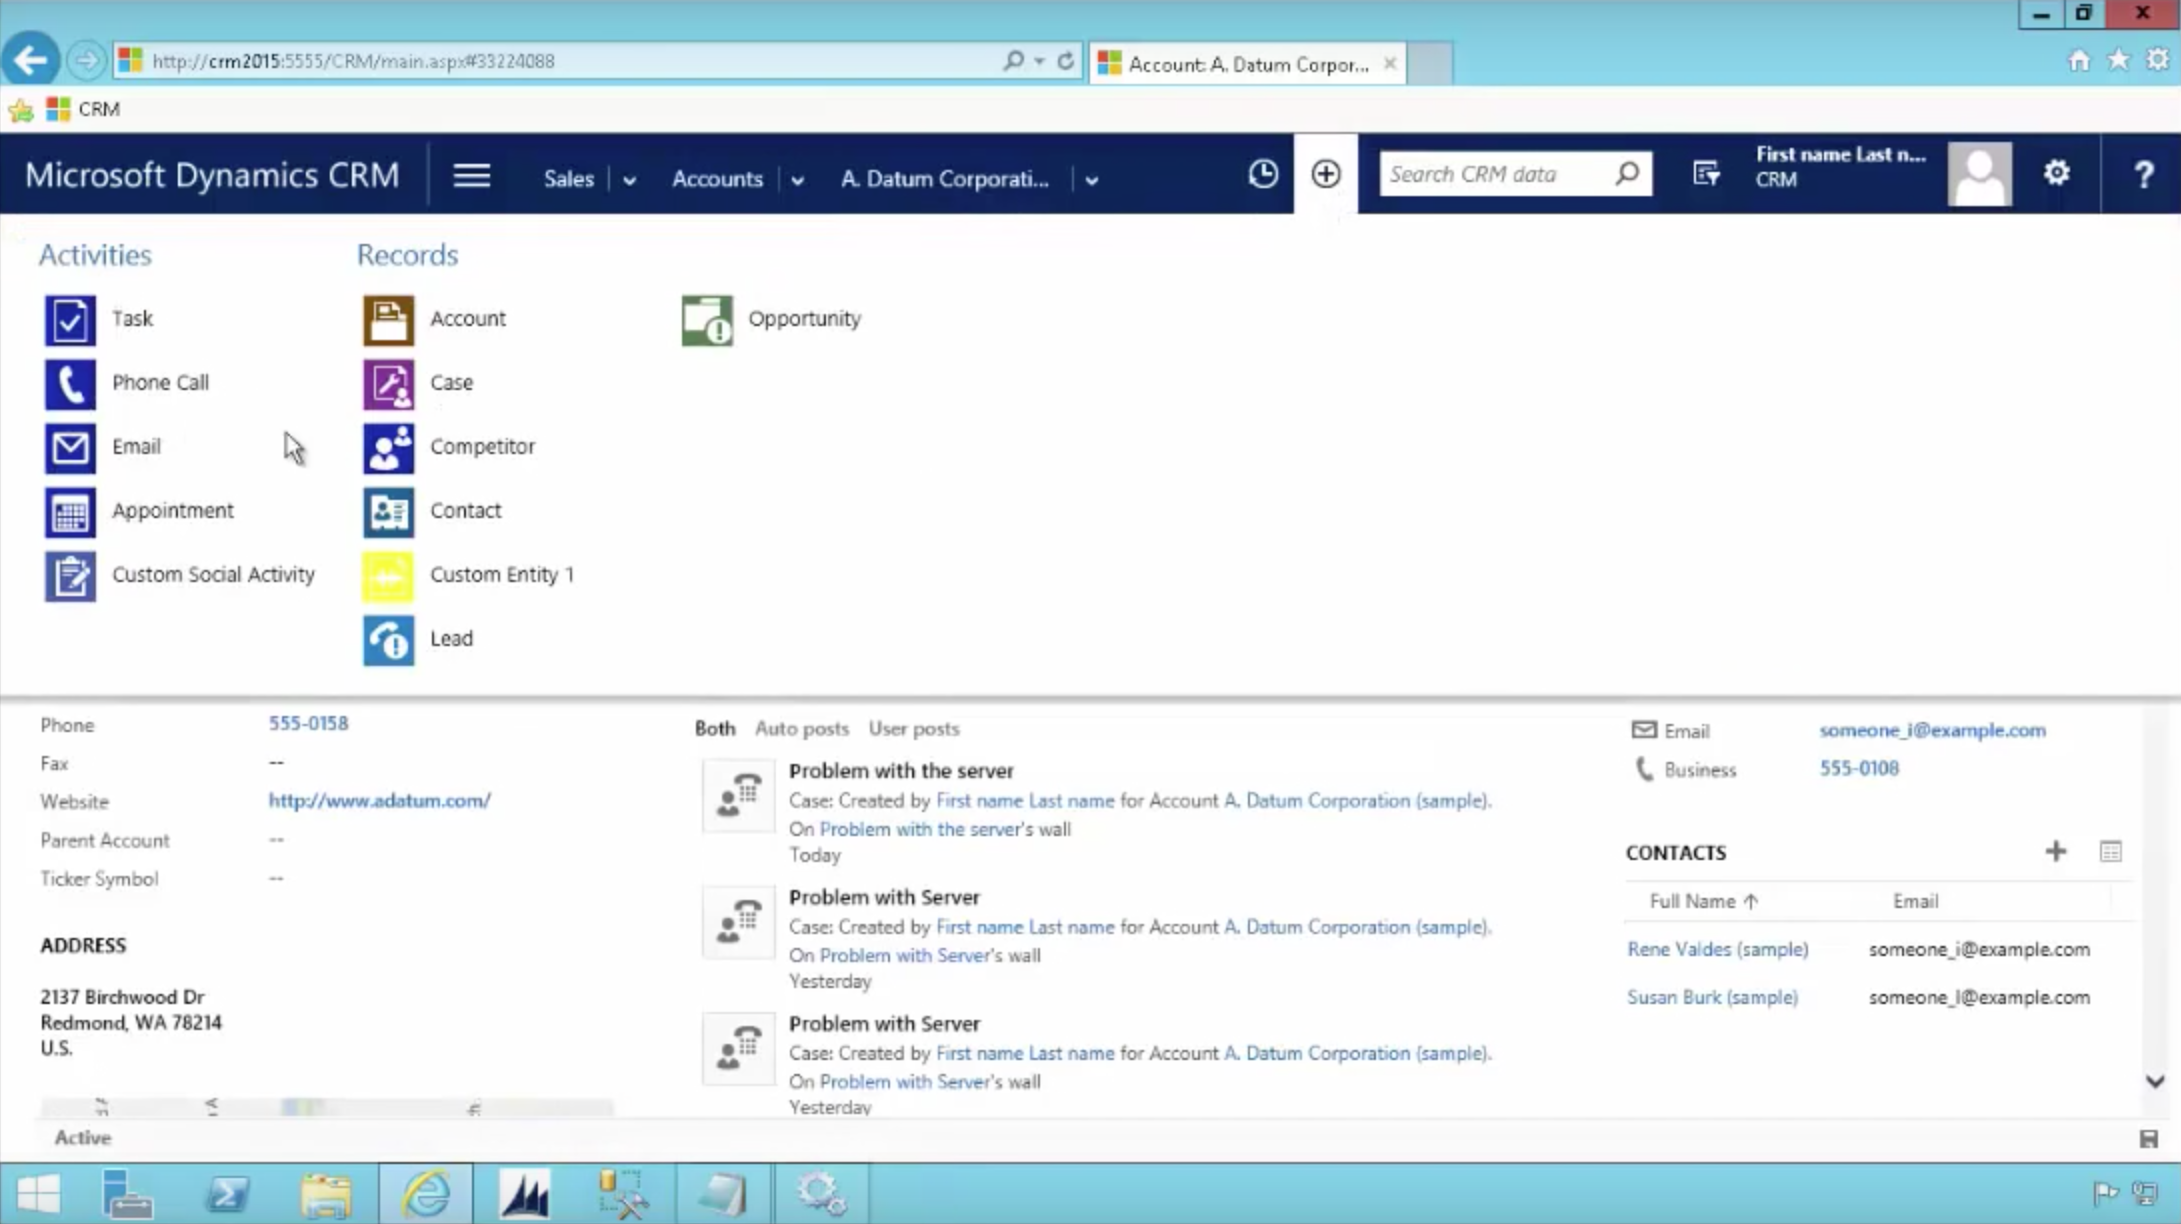Image resolution: width=2181 pixels, height=1224 pixels.
Task: Open address bar search dropdown arrow
Action: [x=1039, y=61]
